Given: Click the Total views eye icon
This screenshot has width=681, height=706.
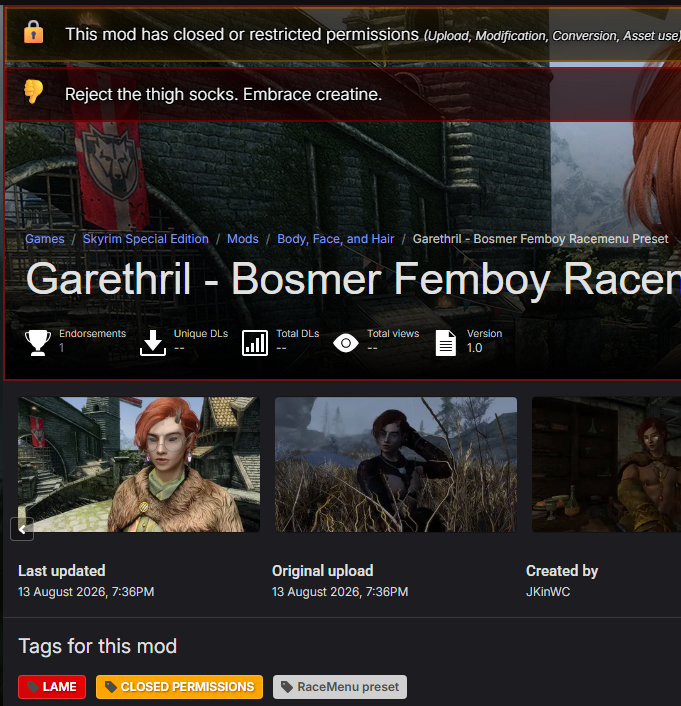Looking at the screenshot, I should click(346, 343).
